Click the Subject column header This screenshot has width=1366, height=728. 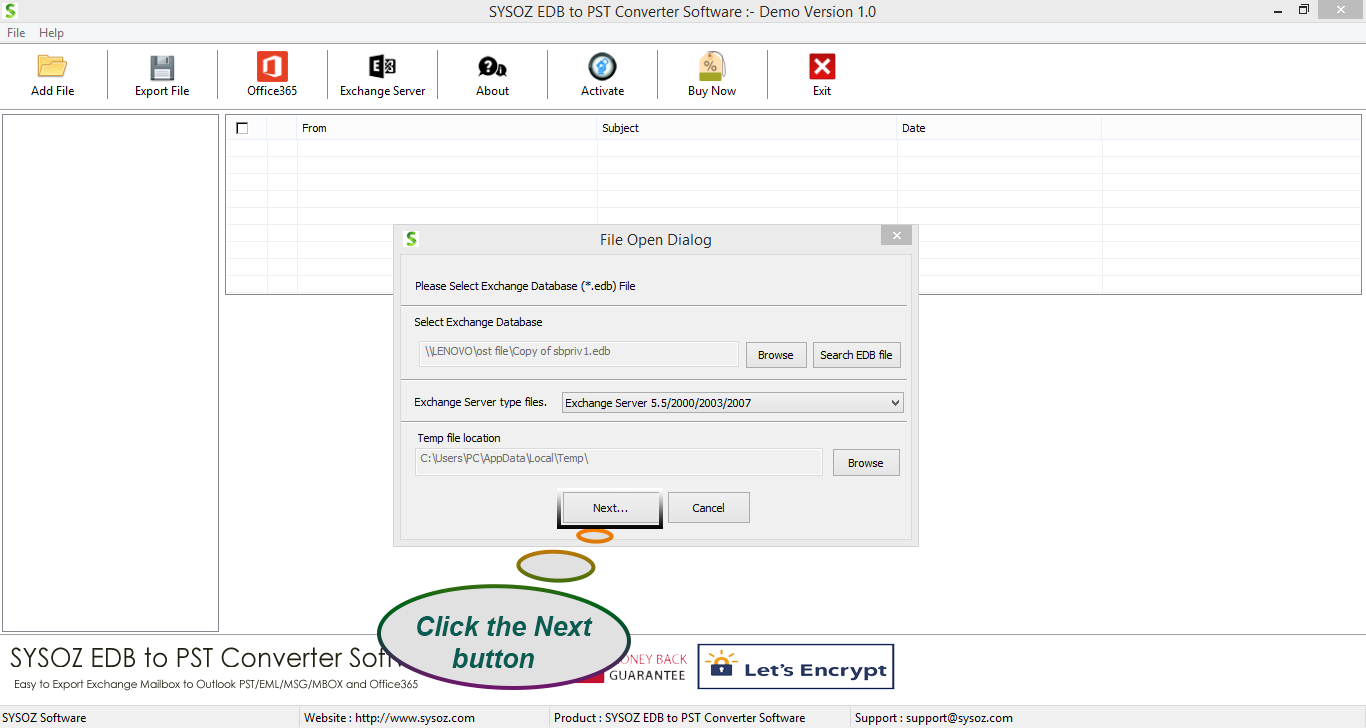tap(747, 128)
